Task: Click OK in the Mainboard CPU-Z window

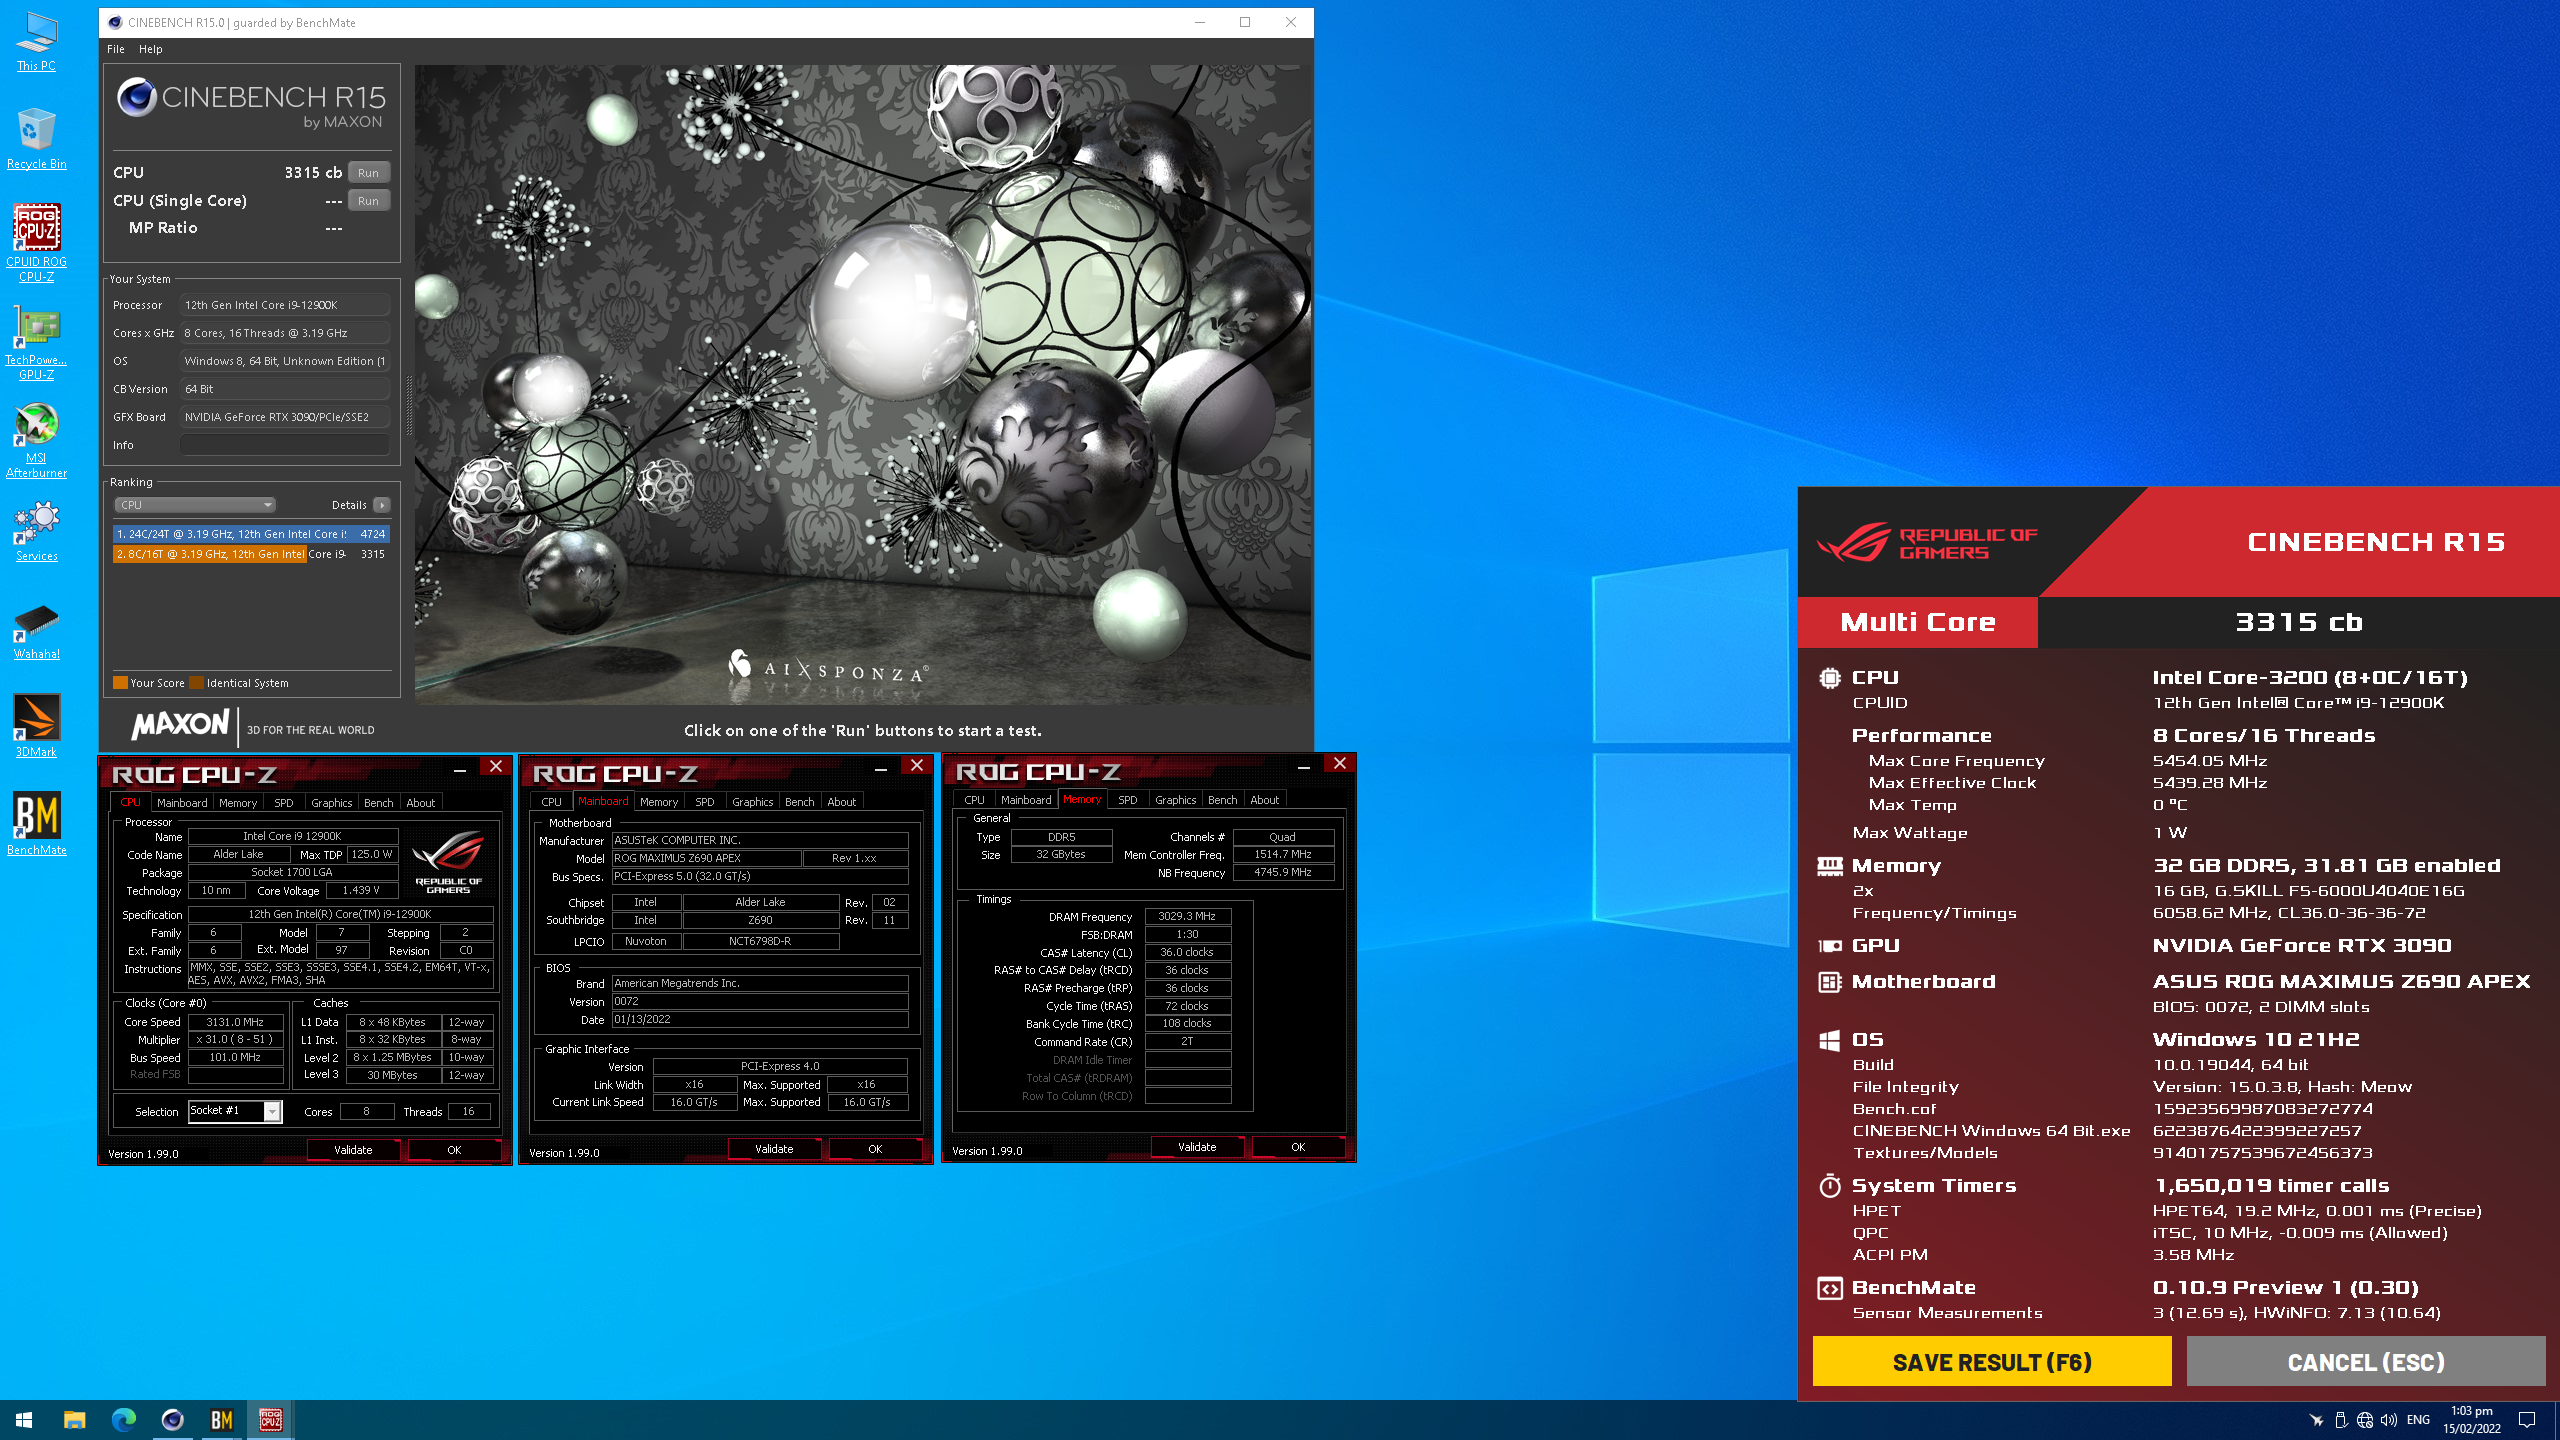Action: [x=875, y=1149]
